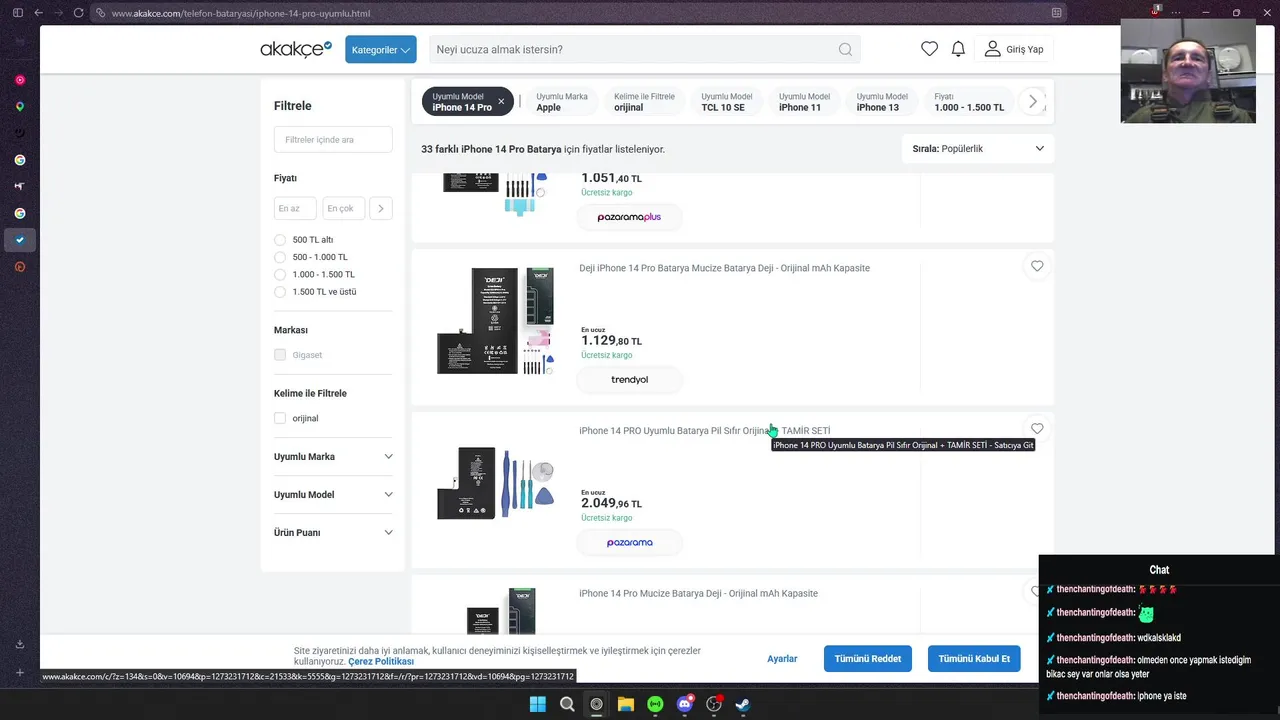Add the Deji iPhone 14 Pro Batarya to favorites
This screenshot has height=720, width=1280.
[1037, 266]
